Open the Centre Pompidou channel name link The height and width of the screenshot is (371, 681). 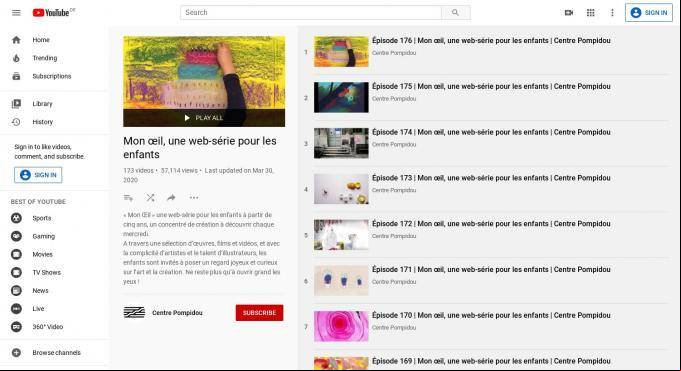[177, 313]
